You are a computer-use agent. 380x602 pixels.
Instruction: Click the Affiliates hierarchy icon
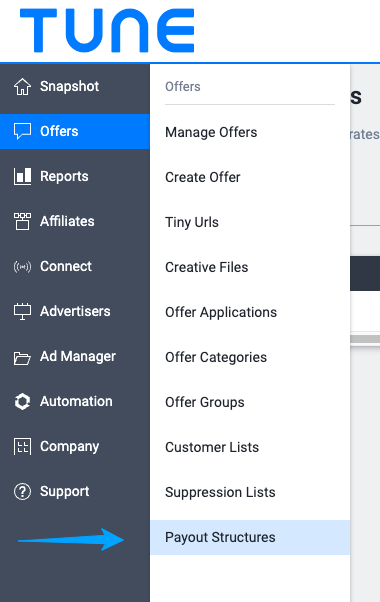pyautogui.click(x=22, y=221)
